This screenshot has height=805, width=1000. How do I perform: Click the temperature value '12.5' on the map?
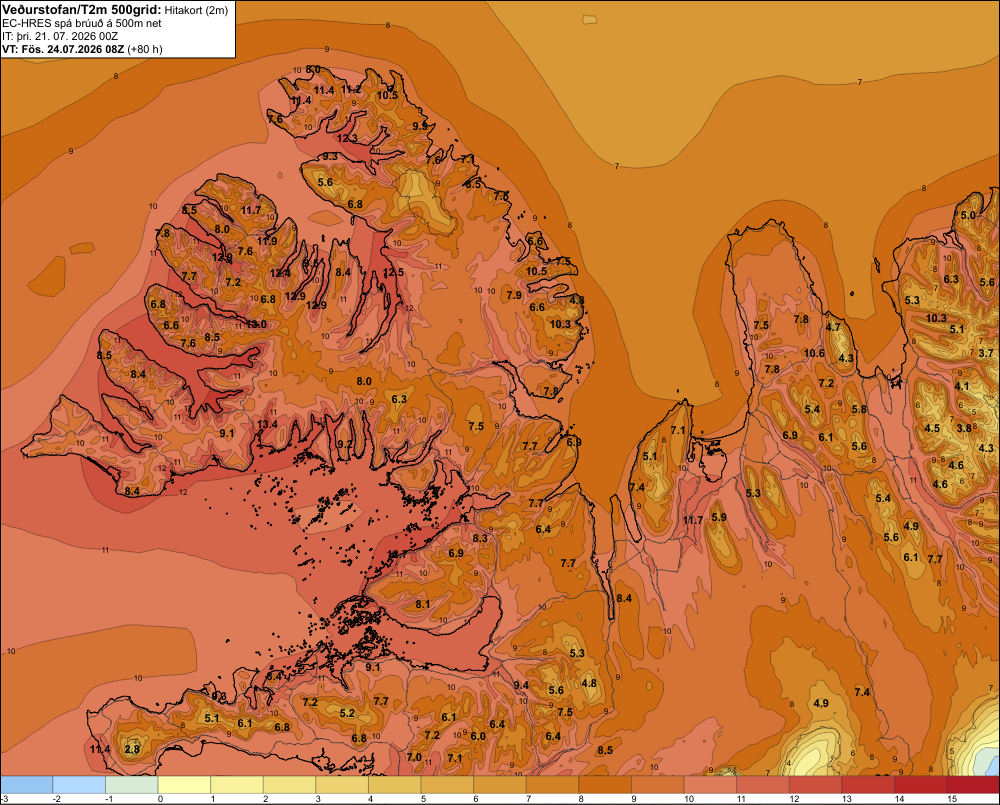393,272
